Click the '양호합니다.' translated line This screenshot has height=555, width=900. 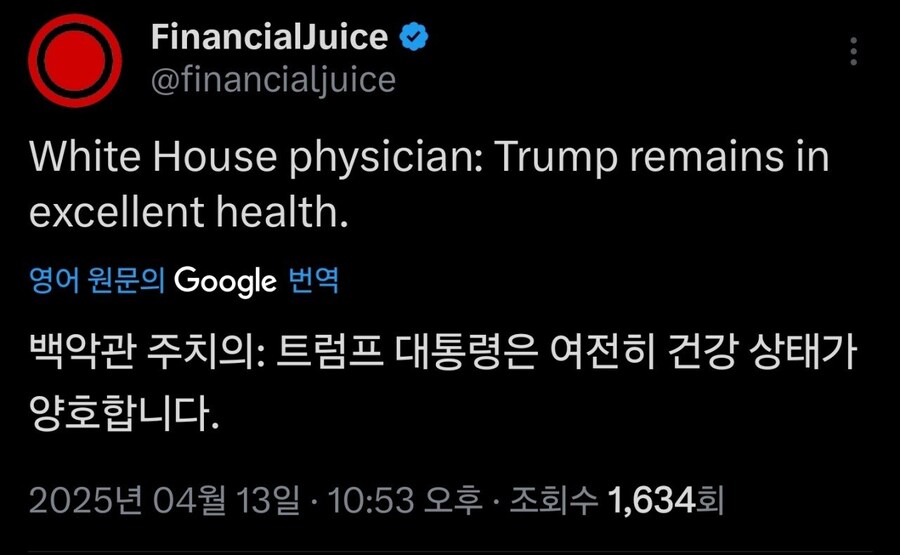tap(125, 413)
